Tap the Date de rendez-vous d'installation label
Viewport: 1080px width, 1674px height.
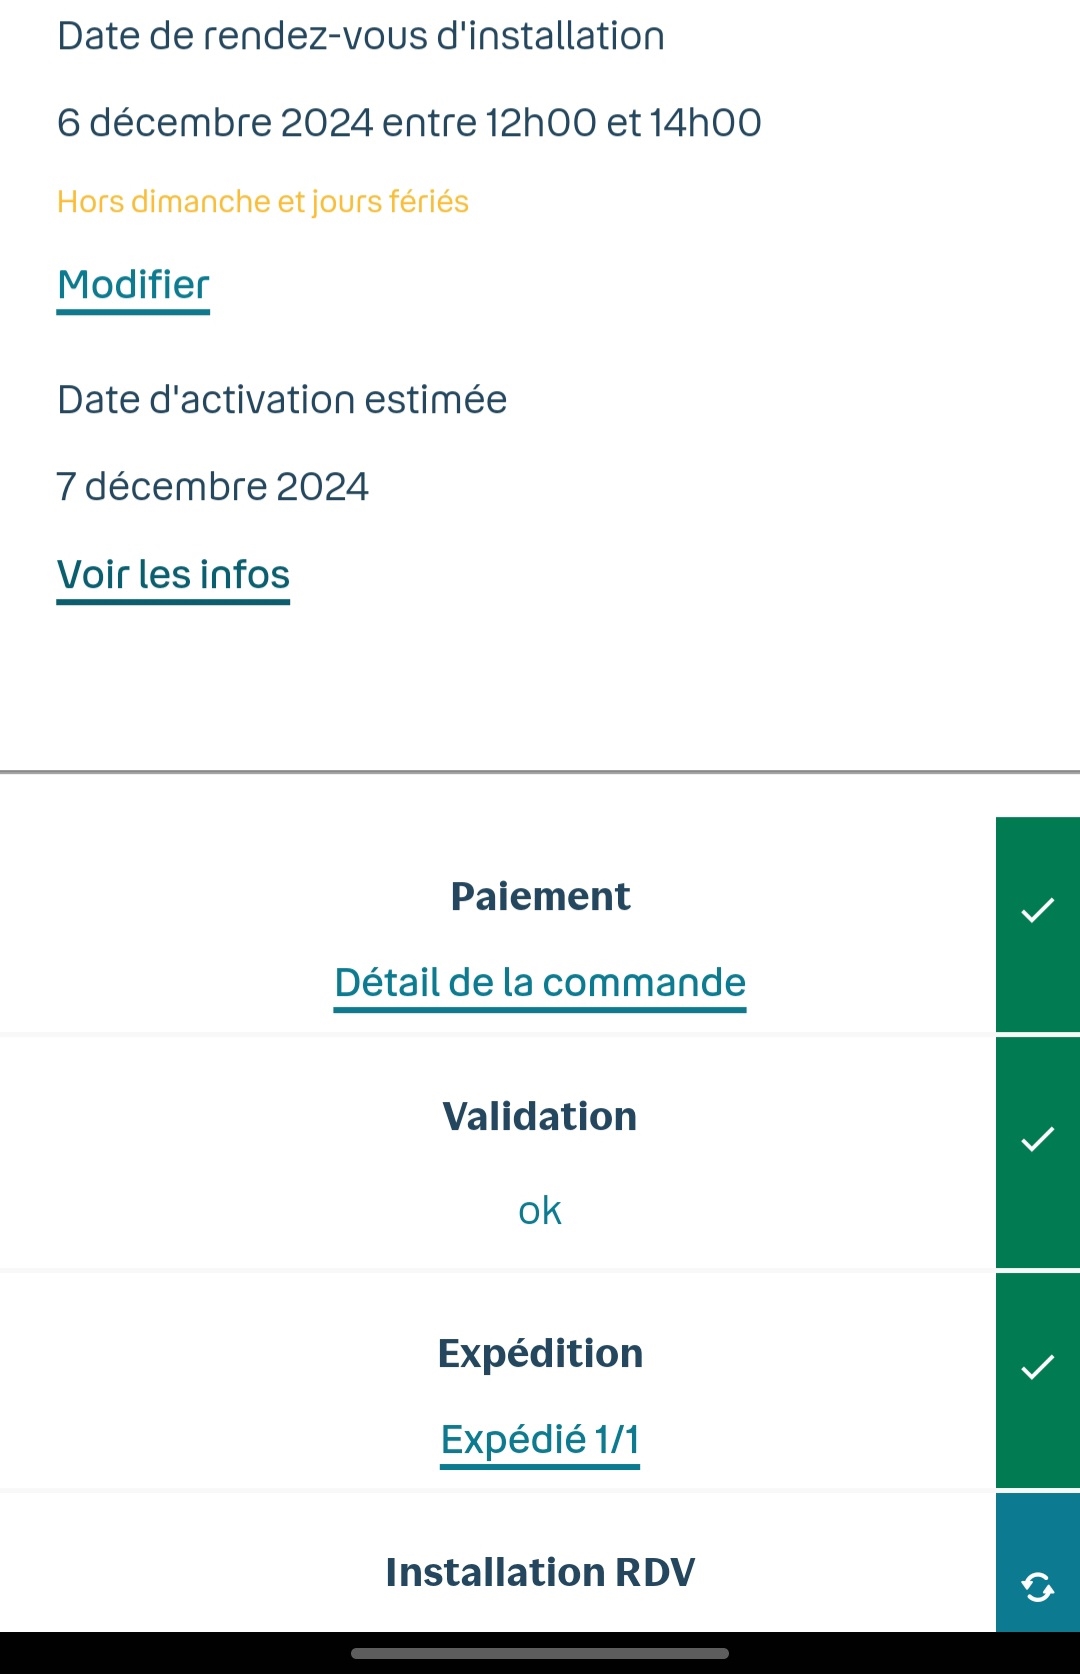(361, 36)
